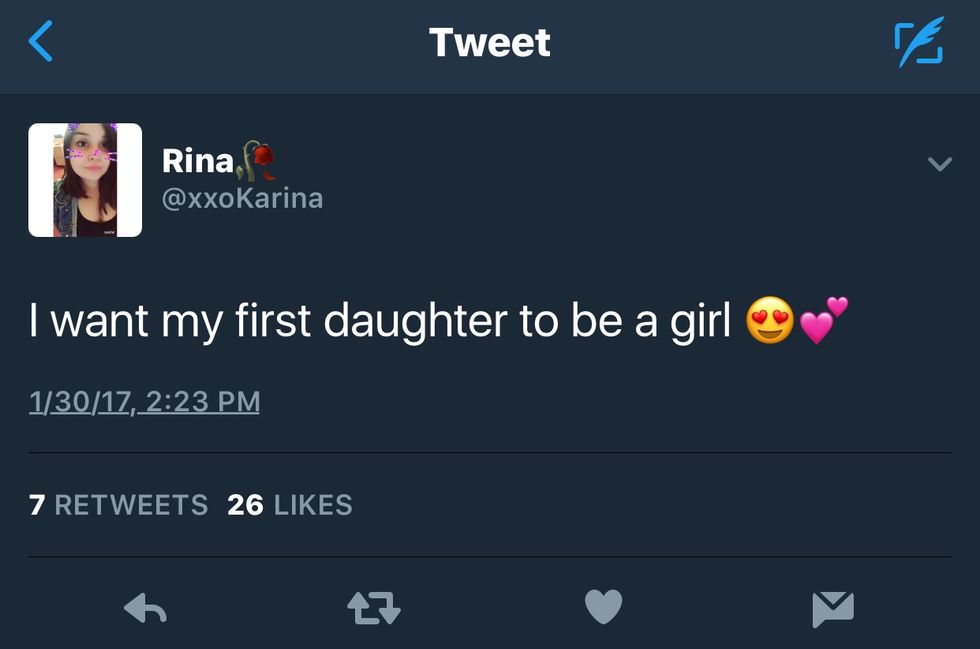Open the @xxoKarina profile handle

242,198
